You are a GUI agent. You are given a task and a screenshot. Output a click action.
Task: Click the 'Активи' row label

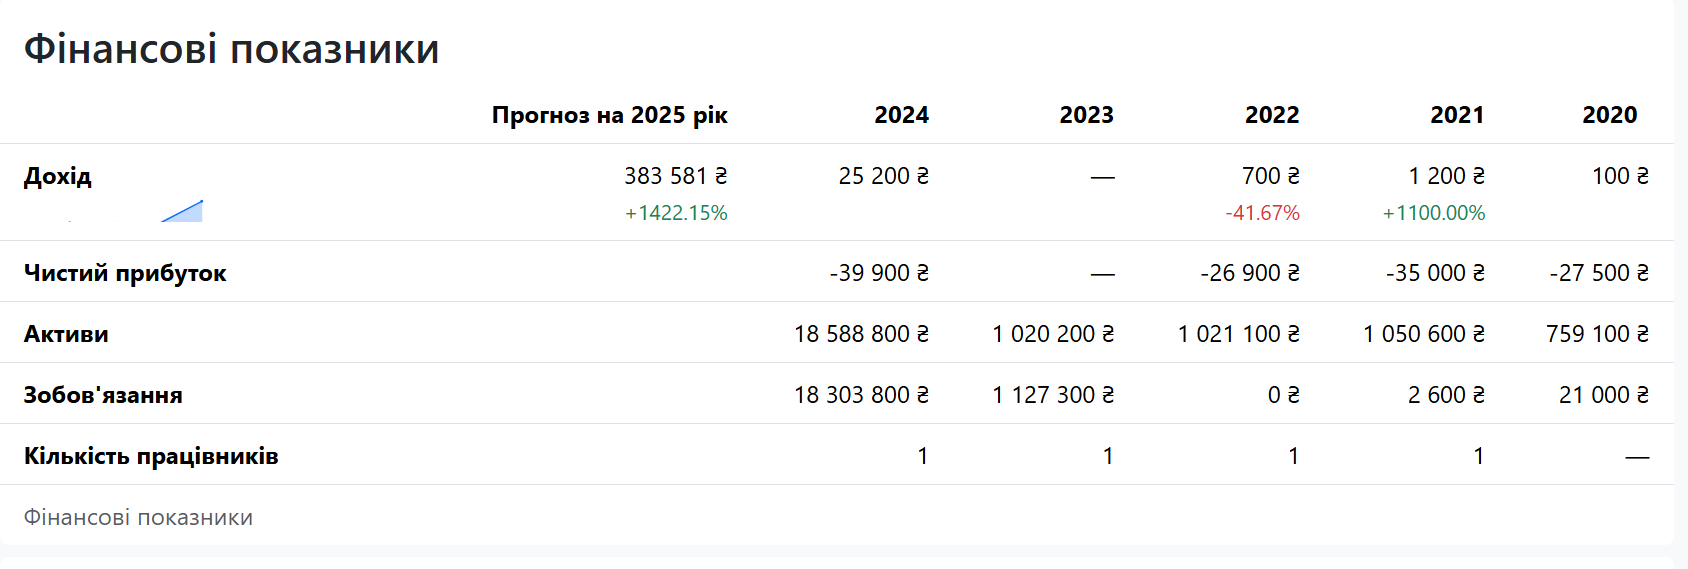click(66, 334)
